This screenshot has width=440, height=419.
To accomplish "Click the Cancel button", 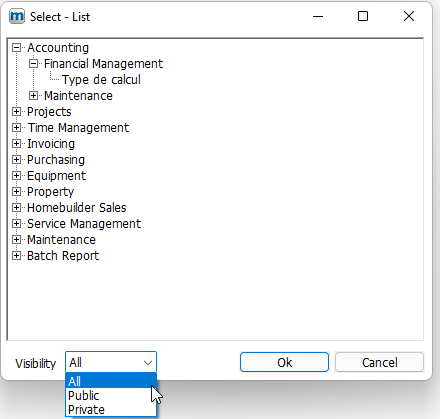I will [379, 362].
